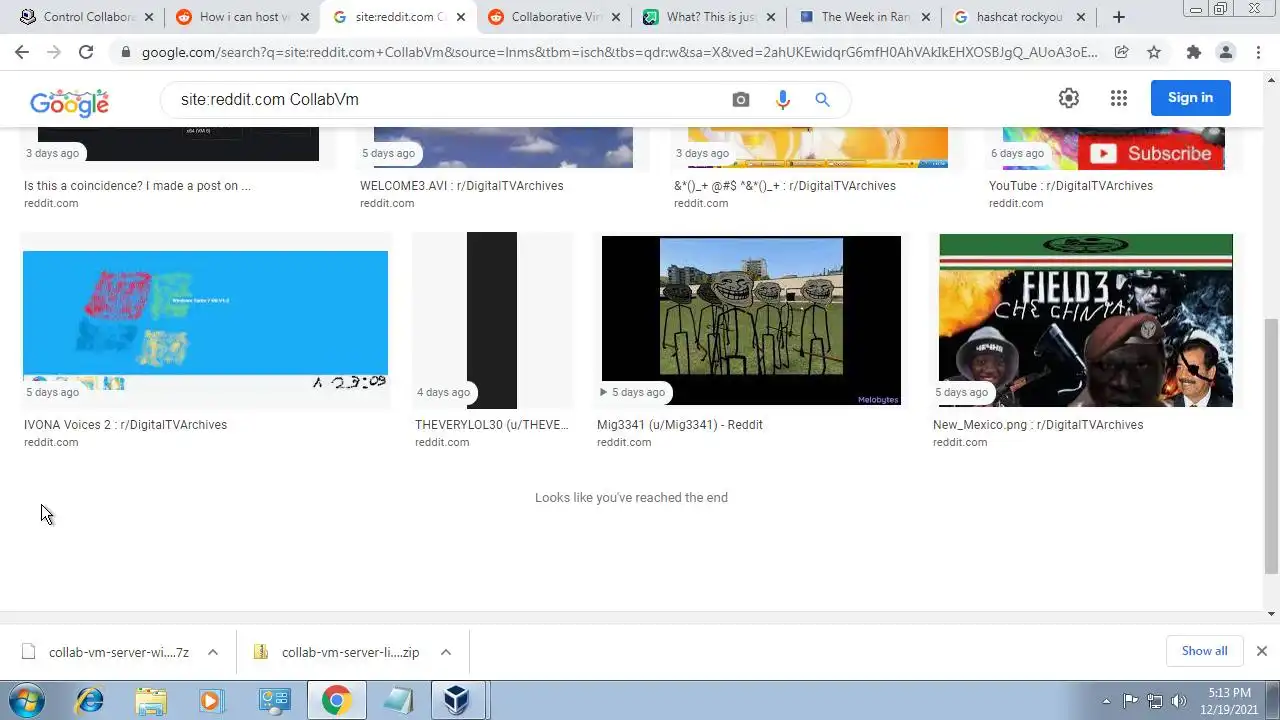Bookmark this page with the star icon
1280x720 pixels.
(x=1154, y=52)
